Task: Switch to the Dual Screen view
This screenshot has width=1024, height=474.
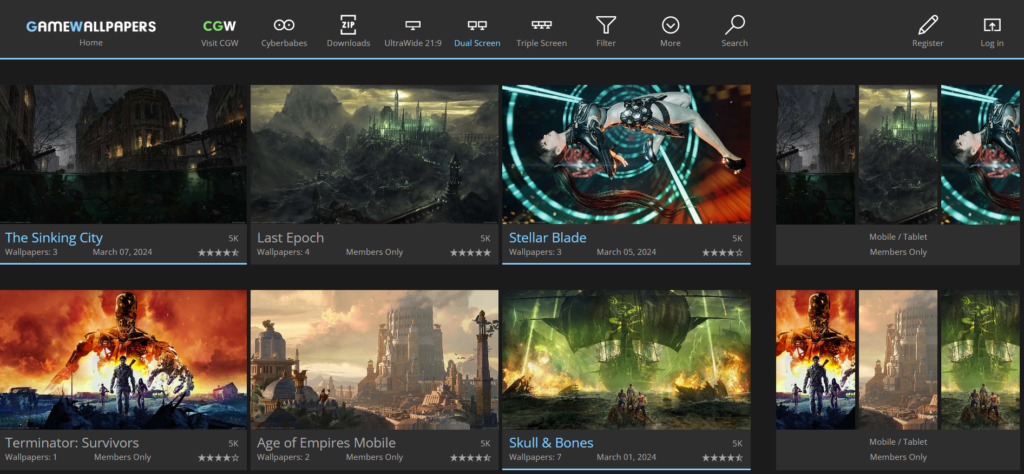Action: 477,25
